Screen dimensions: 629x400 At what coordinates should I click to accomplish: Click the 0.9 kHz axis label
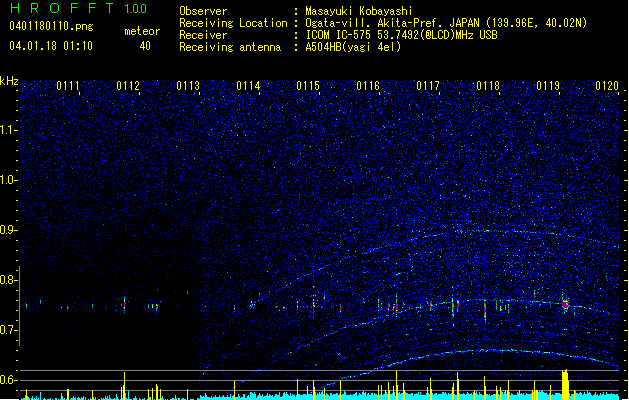[8, 230]
